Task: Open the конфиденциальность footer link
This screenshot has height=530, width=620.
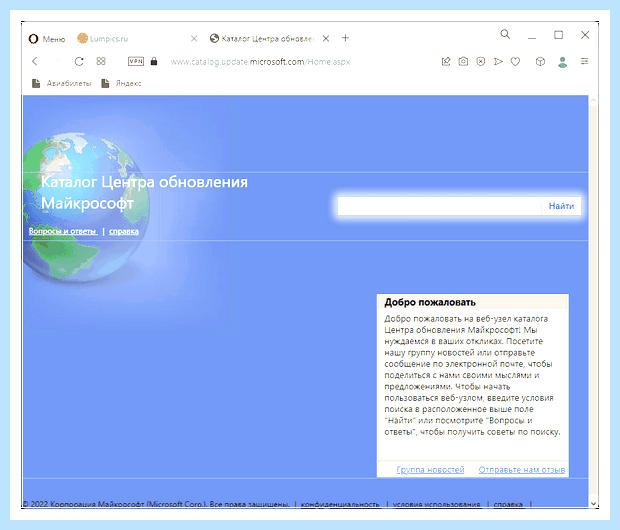Action: pos(340,504)
